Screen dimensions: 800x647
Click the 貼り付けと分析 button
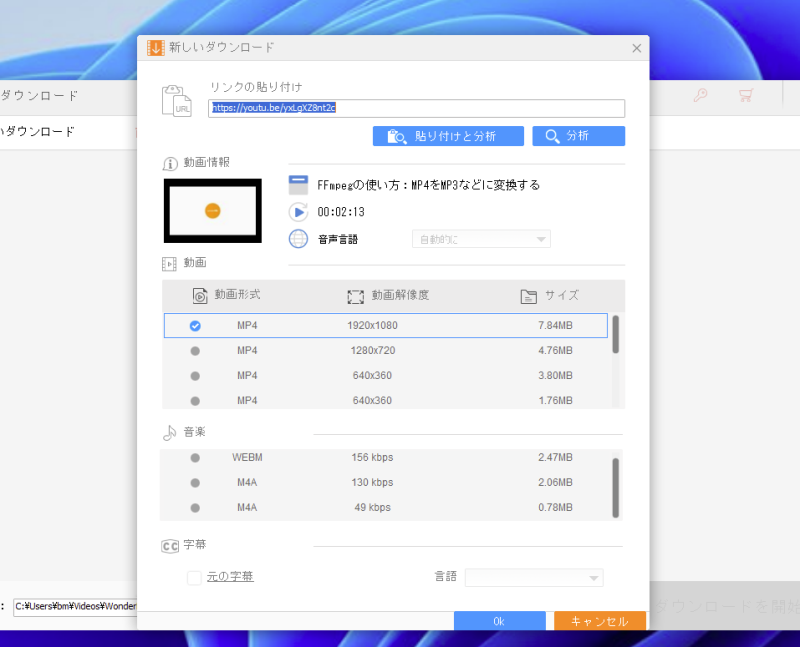pyautogui.click(x=448, y=136)
